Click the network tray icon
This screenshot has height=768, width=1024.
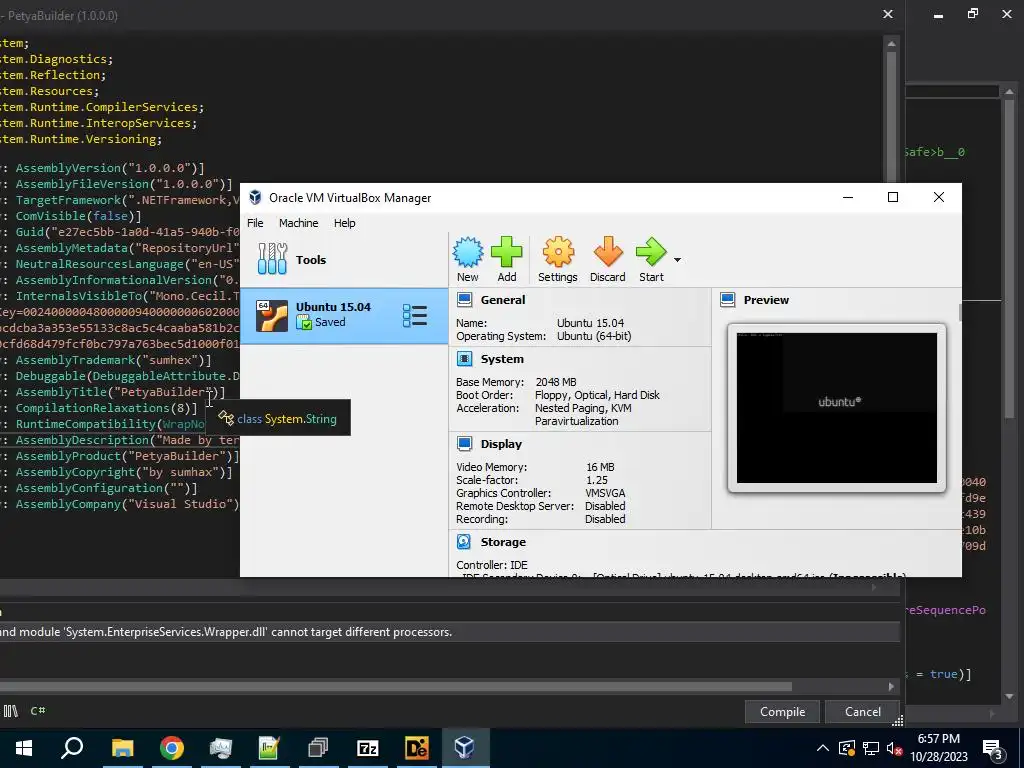click(871, 748)
